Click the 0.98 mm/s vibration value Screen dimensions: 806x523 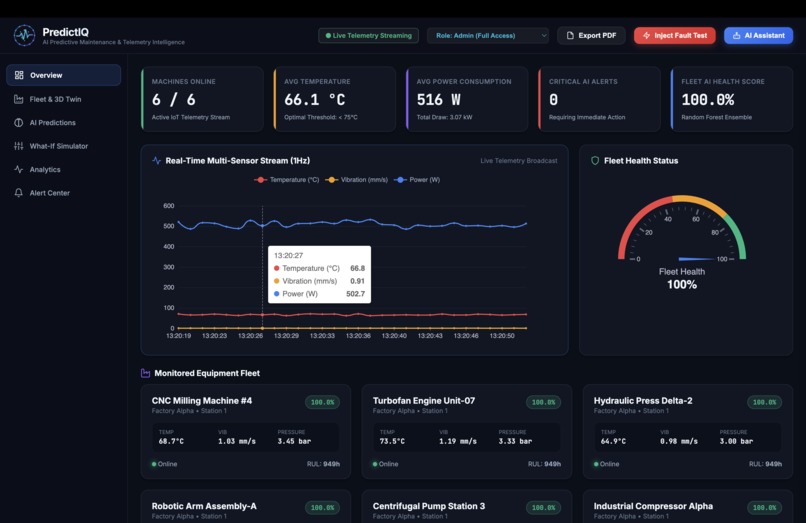(679, 441)
